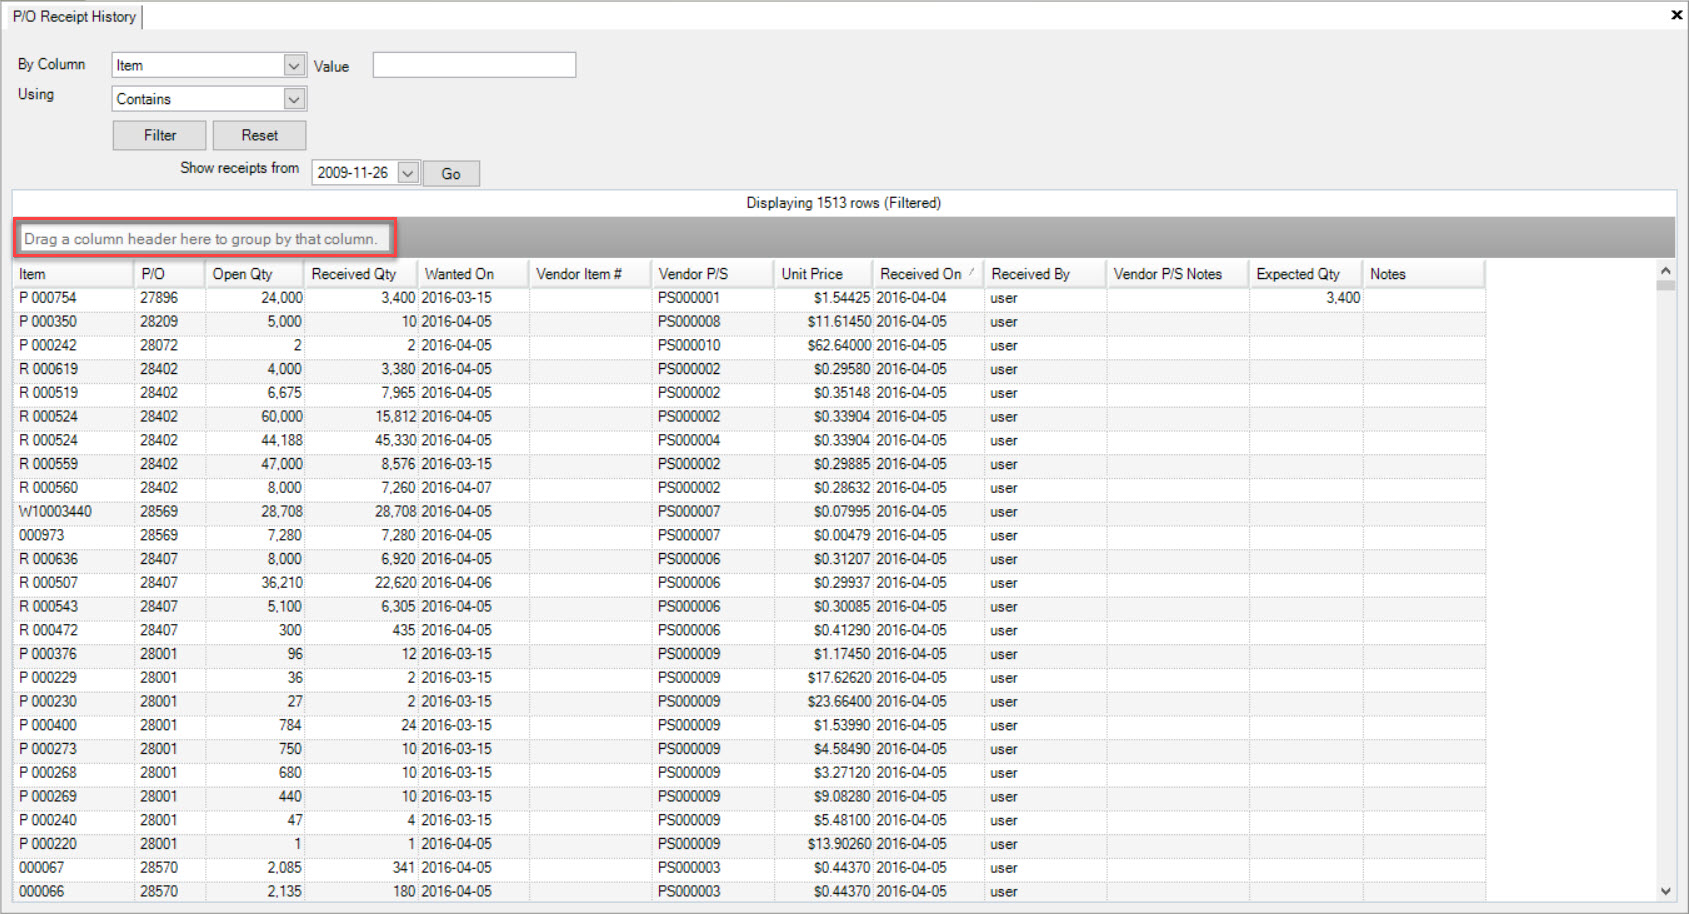Image resolution: width=1689 pixels, height=914 pixels.
Task: Sort by the Item column header
Action: click(x=73, y=274)
